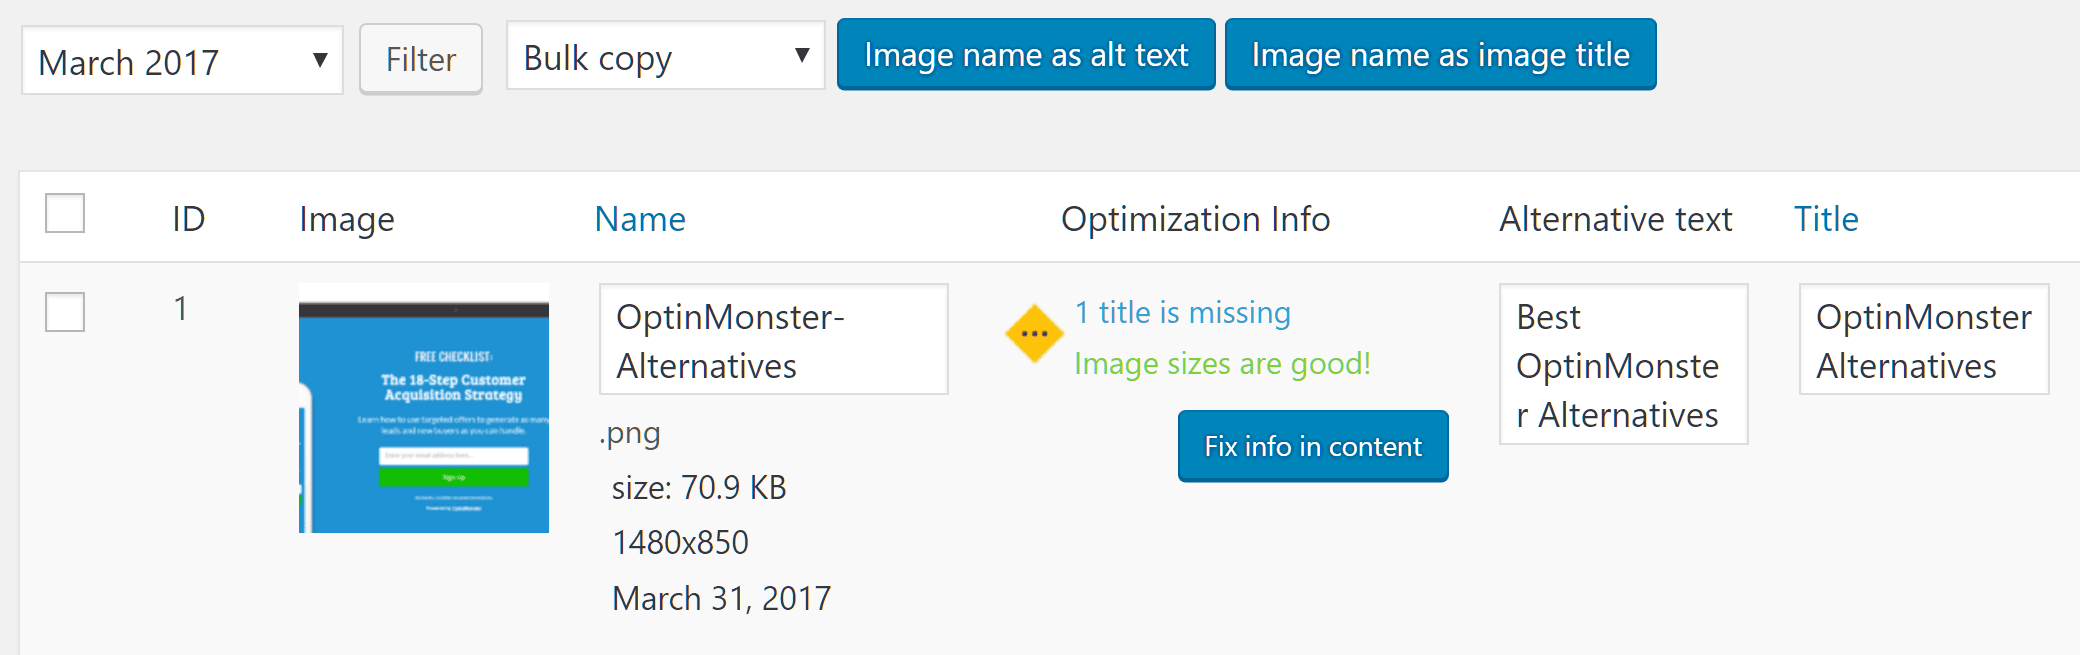This screenshot has width=2080, height=655.
Task: Click the Best OptinMonster Alternatives alt text field
Action: click(1623, 365)
